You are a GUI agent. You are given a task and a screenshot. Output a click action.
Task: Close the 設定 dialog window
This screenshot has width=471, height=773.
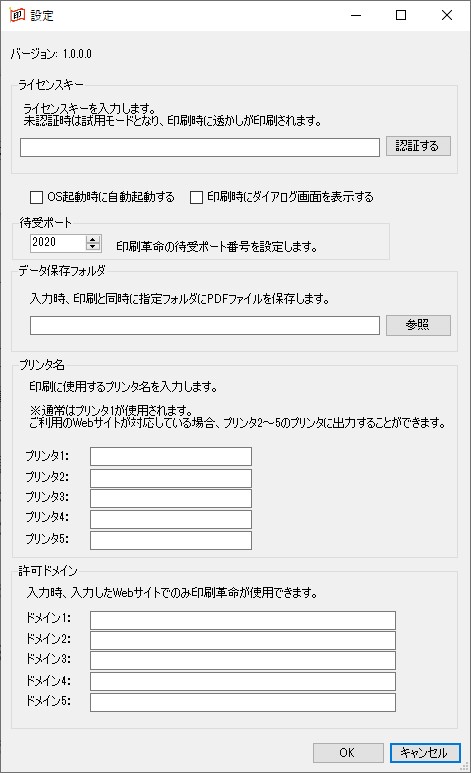pyautogui.click(x=447, y=15)
